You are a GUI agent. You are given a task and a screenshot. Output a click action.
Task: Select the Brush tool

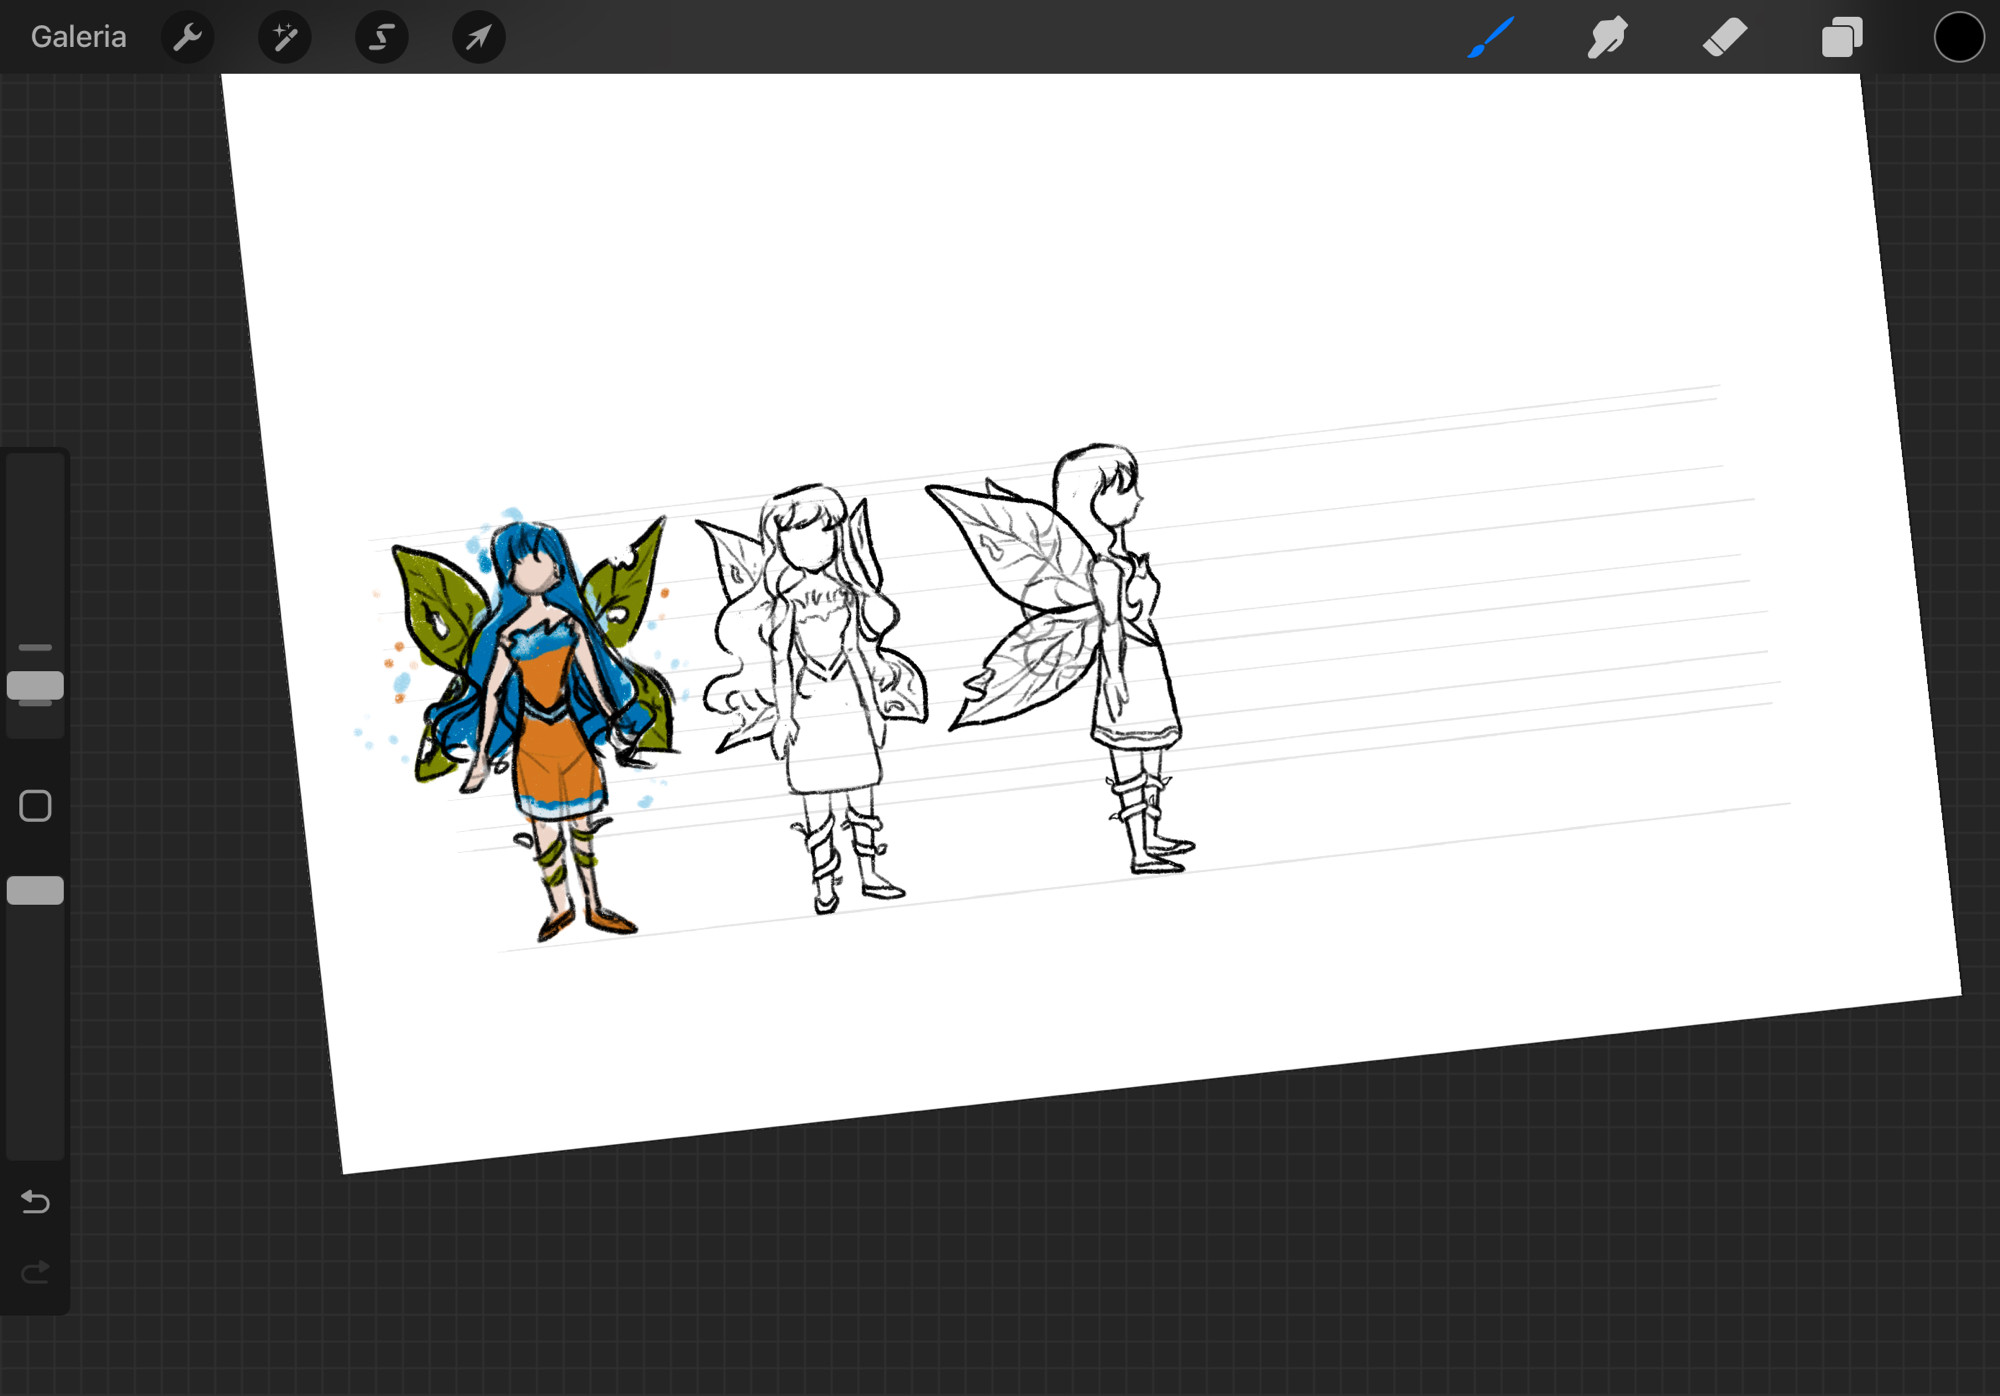click(x=1490, y=37)
